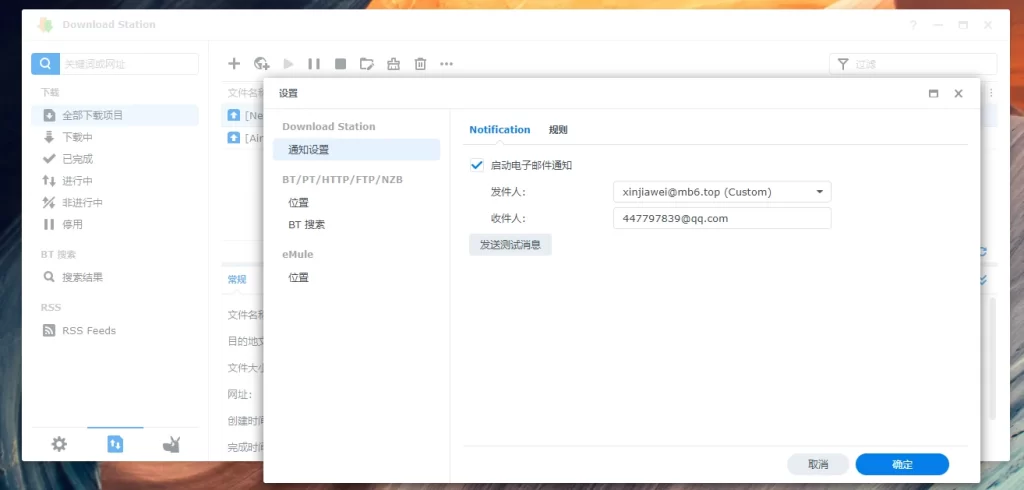Stop the selected download with square icon
Screen dimensions: 1024x490
[x=340, y=63]
